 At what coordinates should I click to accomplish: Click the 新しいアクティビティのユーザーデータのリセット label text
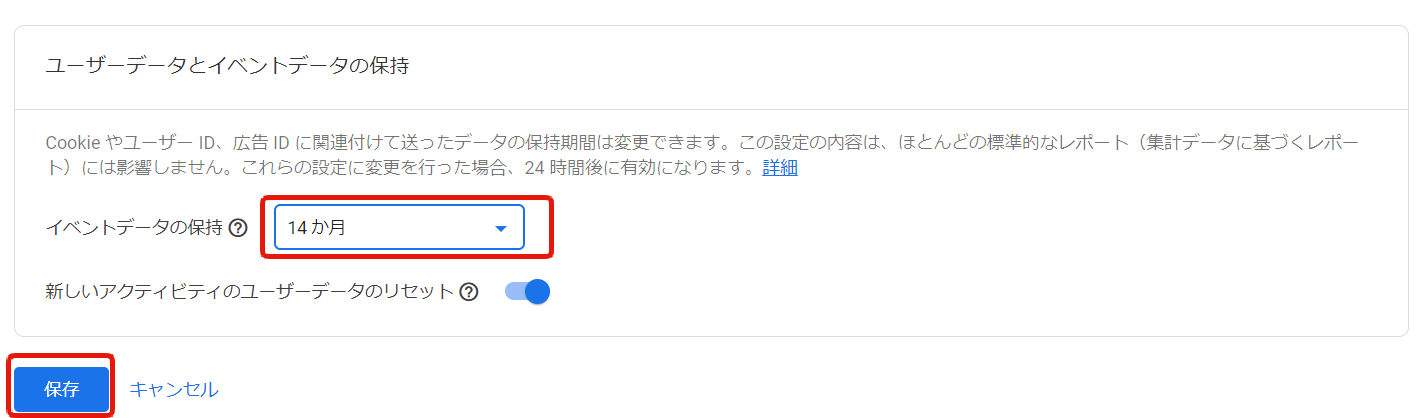pyautogui.click(x=250, y=292)
